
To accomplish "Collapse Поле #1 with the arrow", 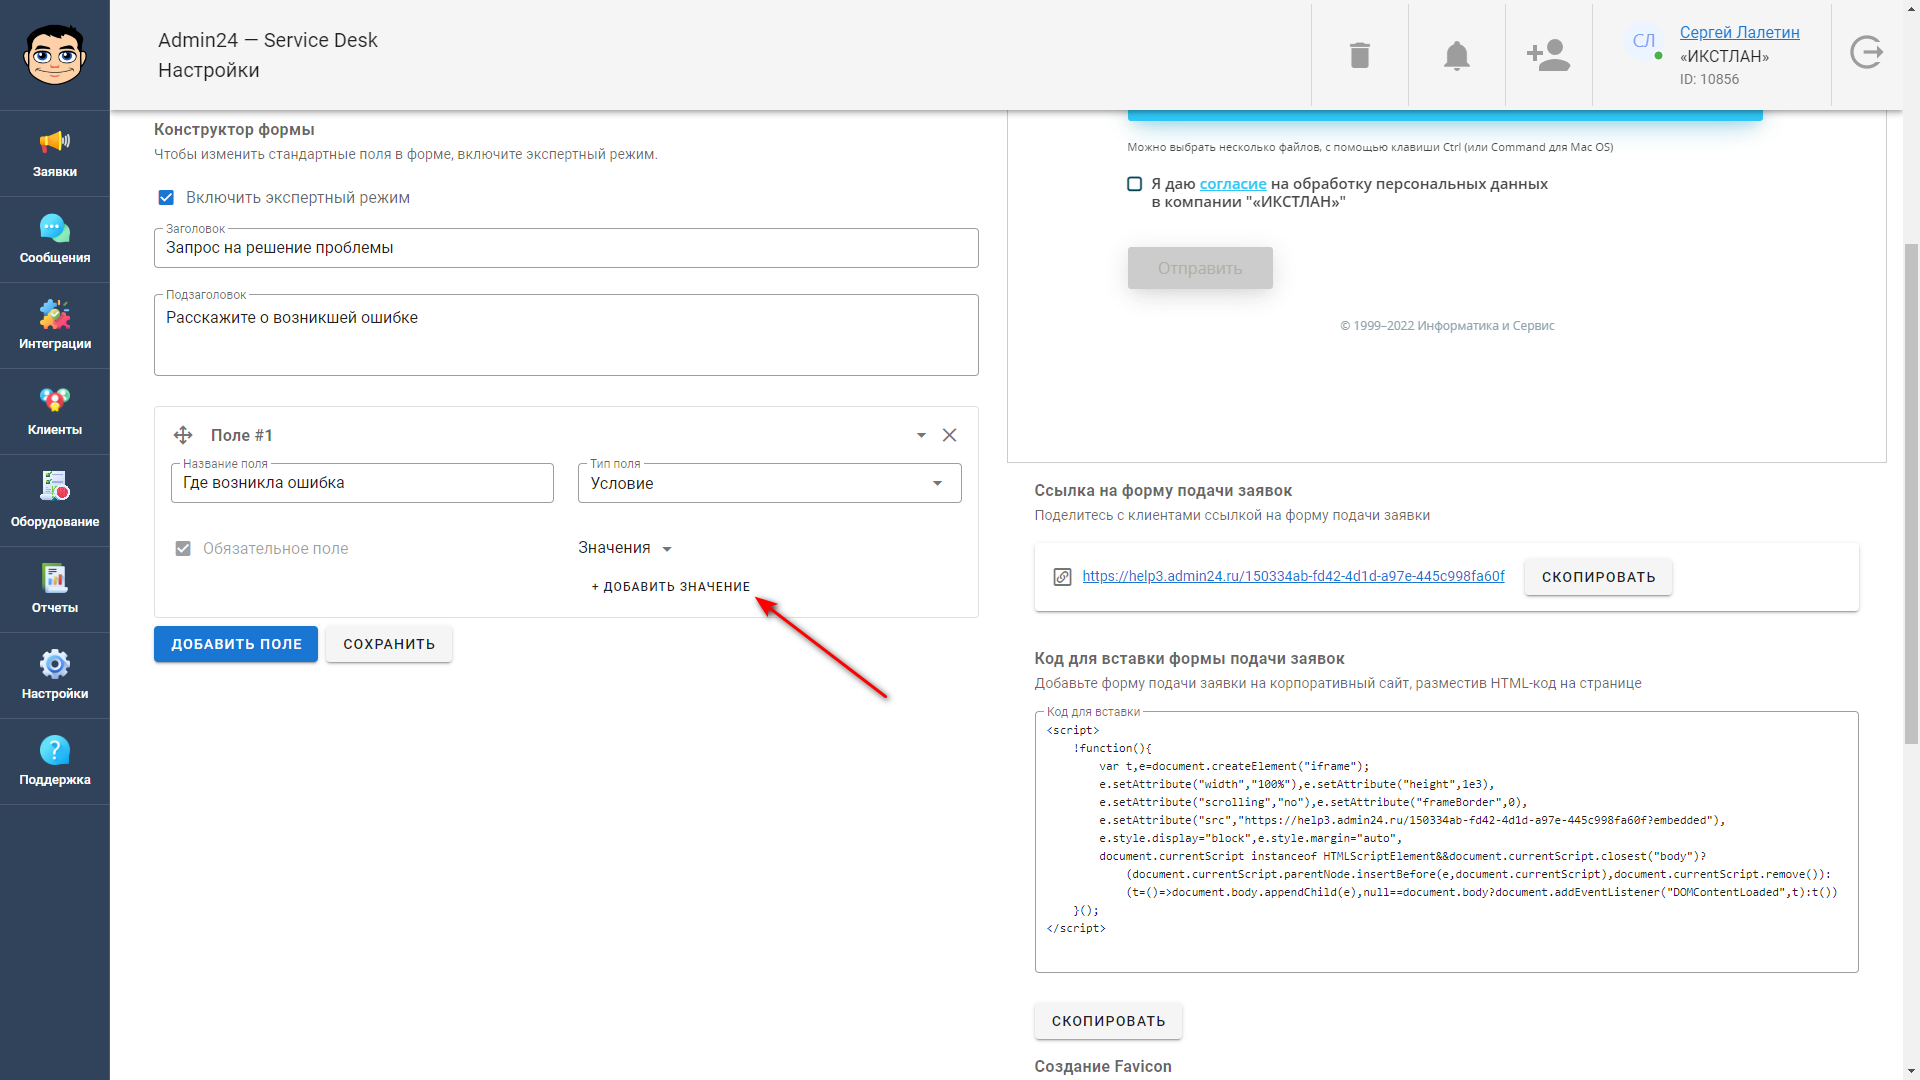I will (921, 435).
